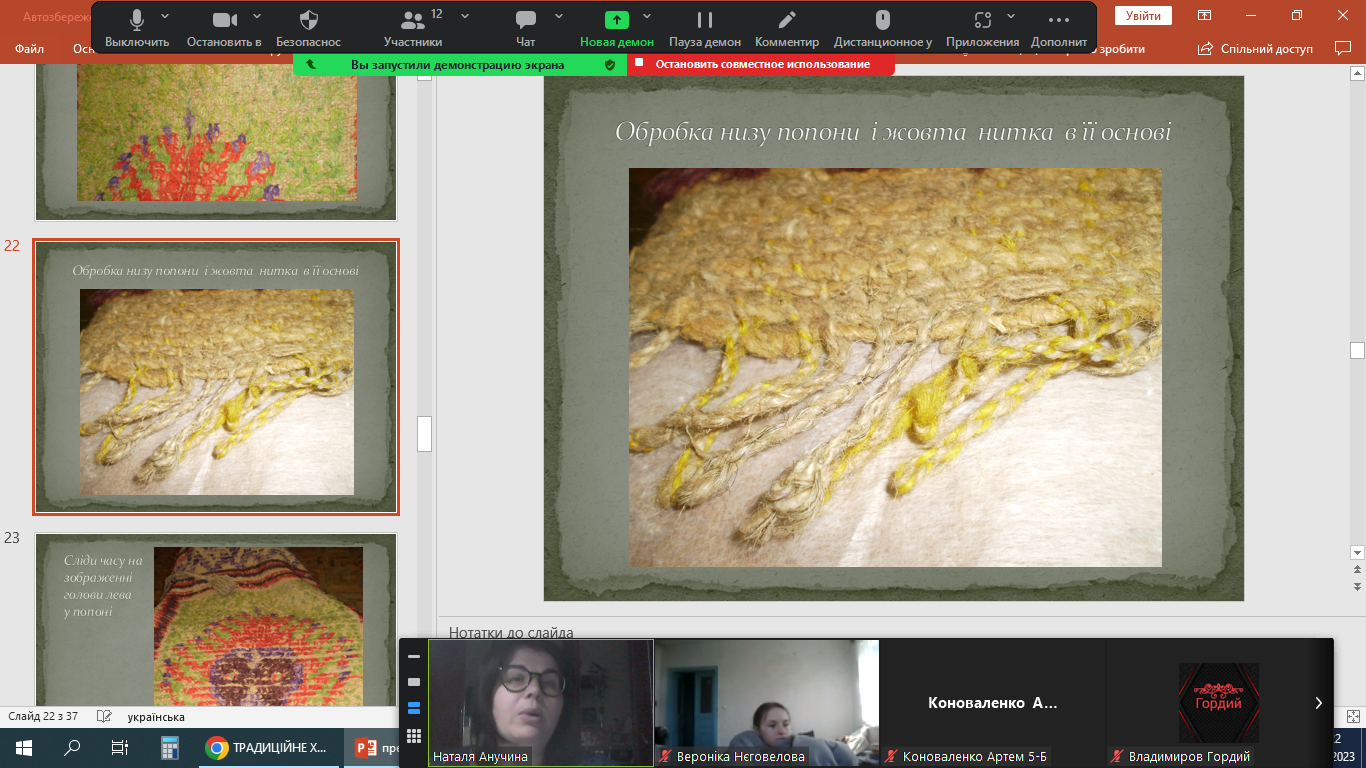
Task: Start Новая демонстрация green share icon
Action: coord(617,20)
